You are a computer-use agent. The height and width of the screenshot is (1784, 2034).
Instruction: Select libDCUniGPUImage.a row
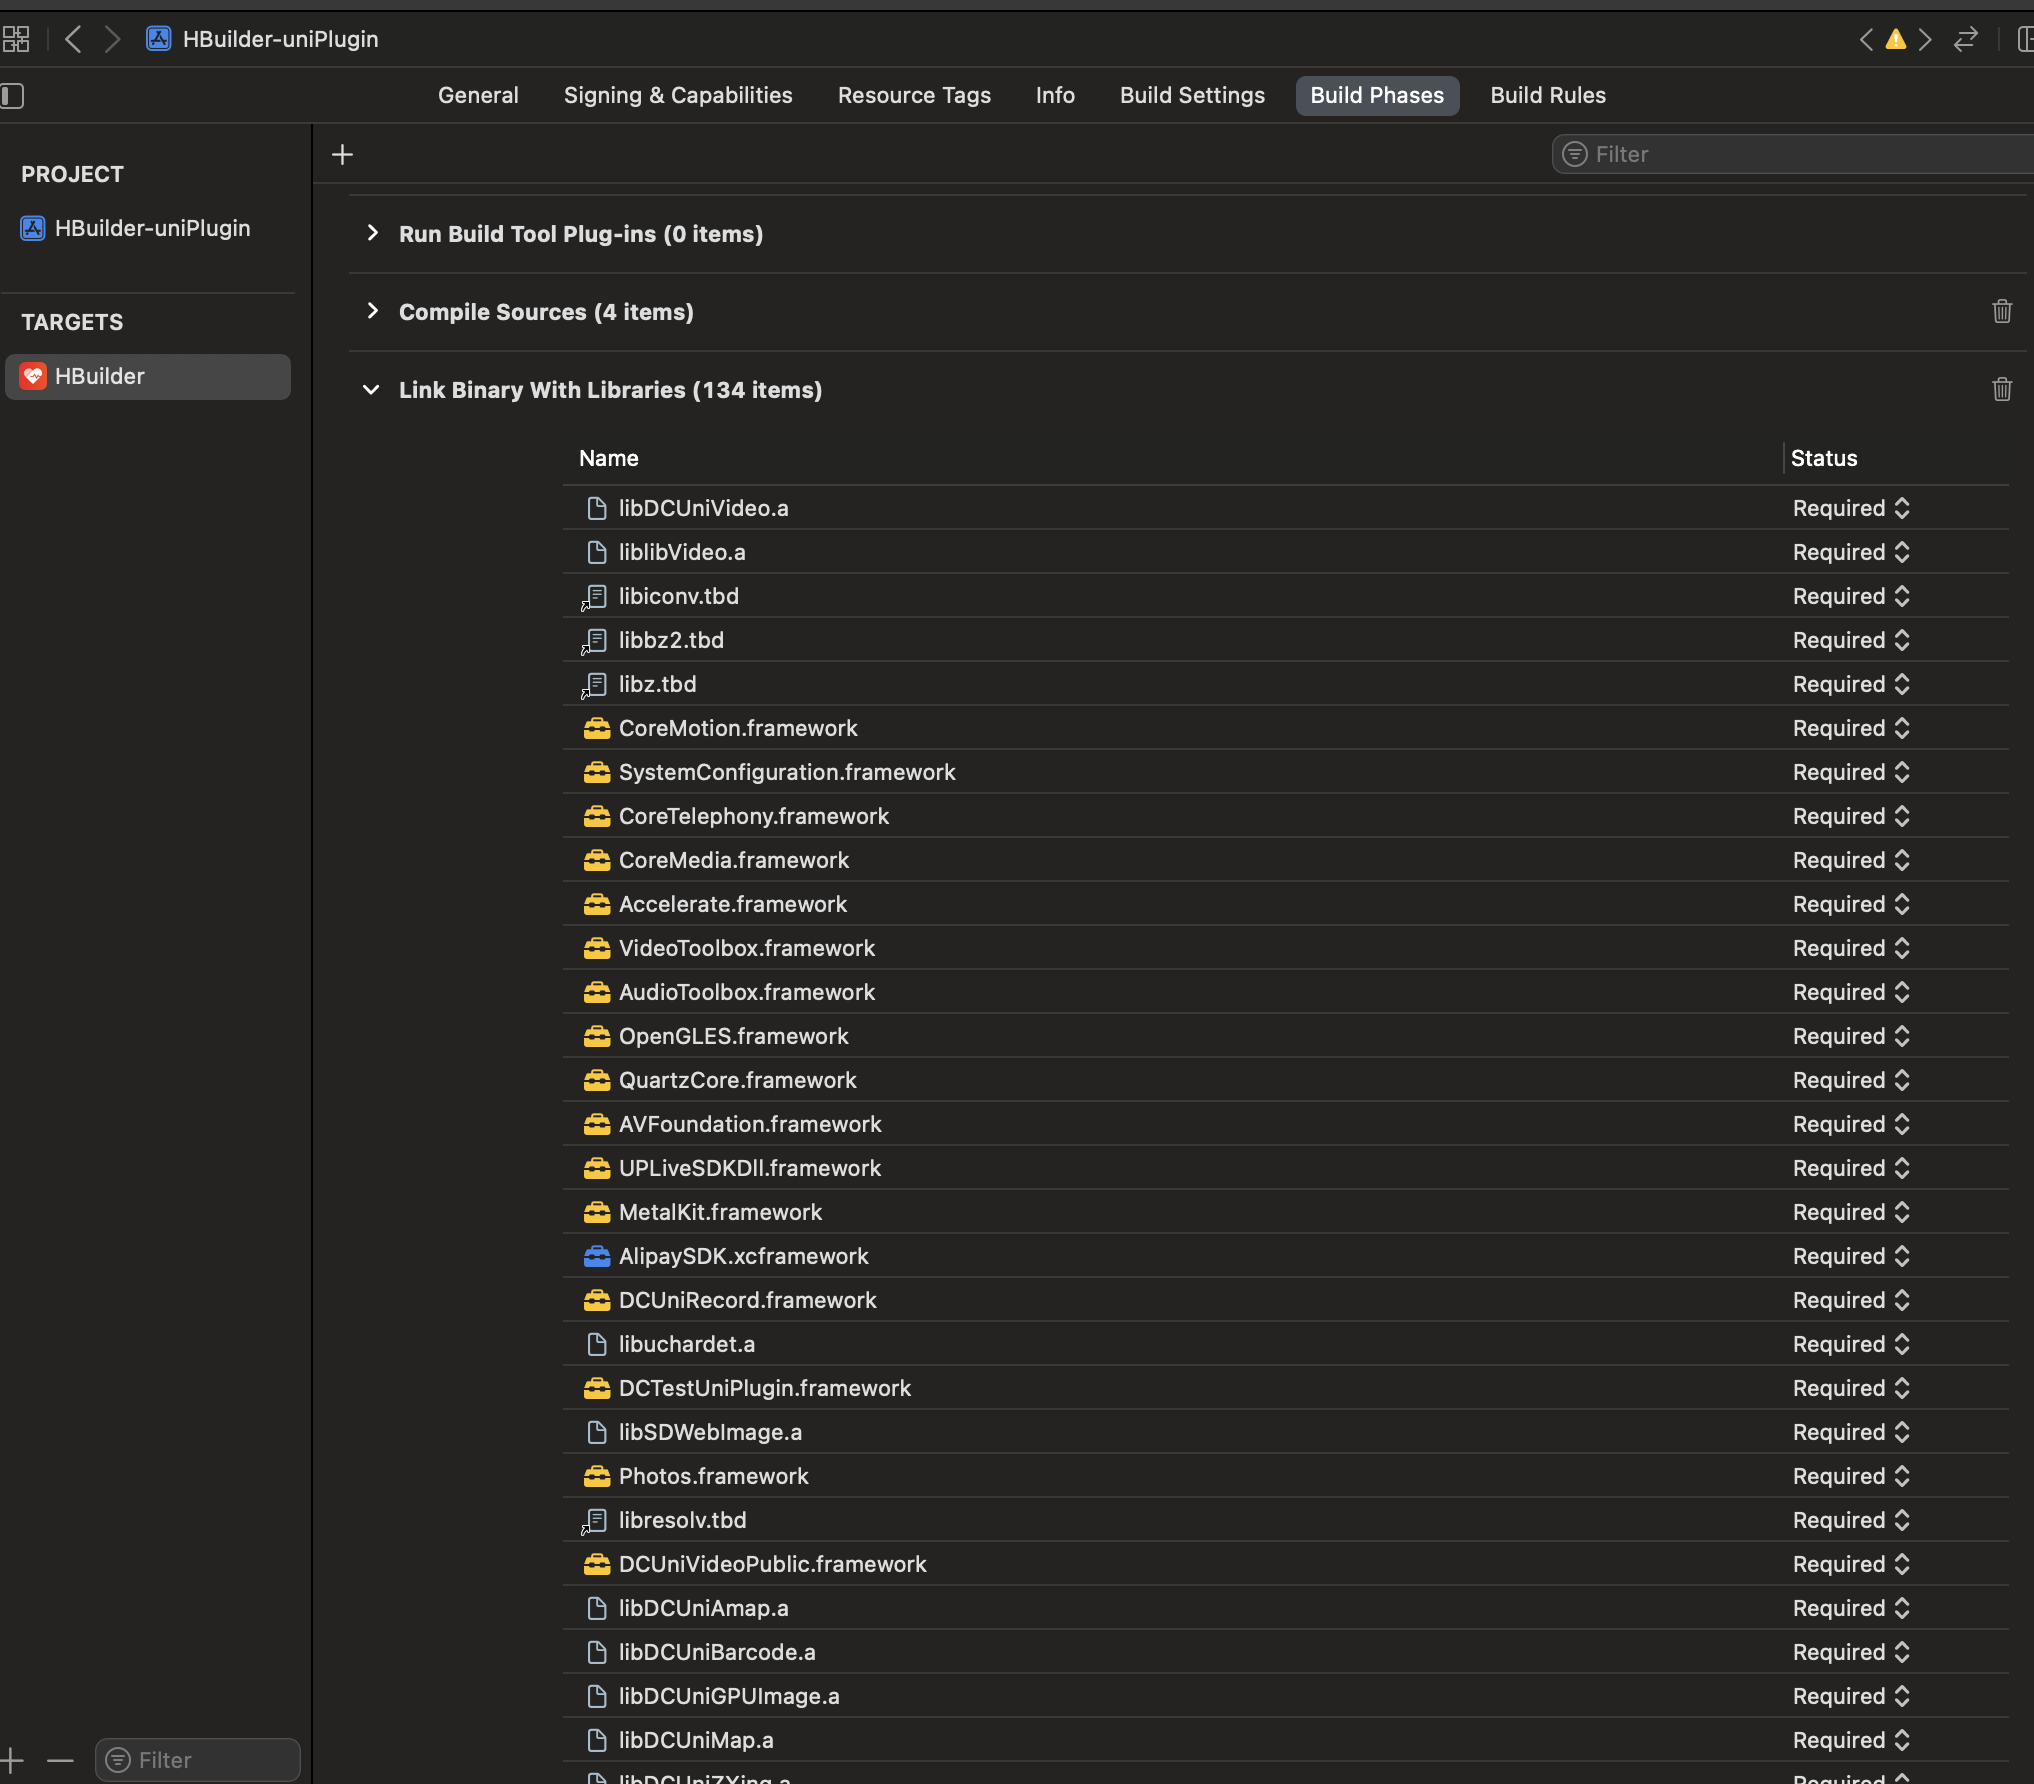(1285, 1697)
